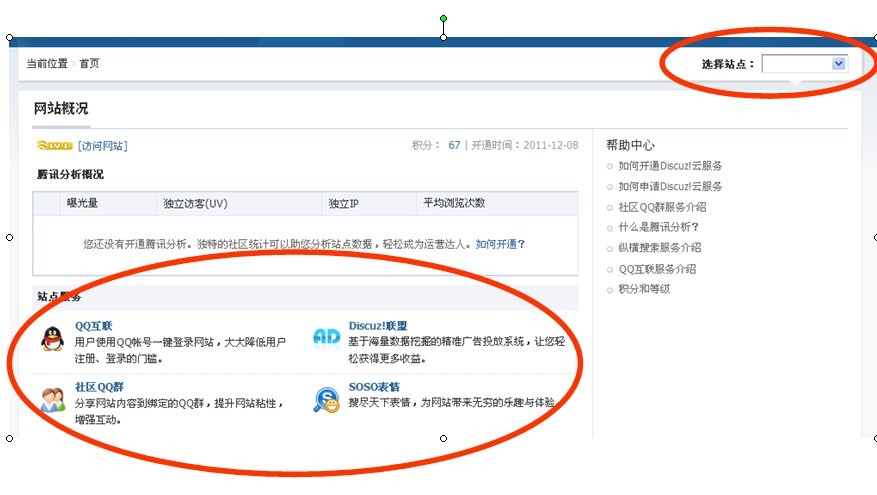Open the QQ互联 service link
The width and height of the screenshot is (877, 495).
pyautogui.click(x=93, y=326)
